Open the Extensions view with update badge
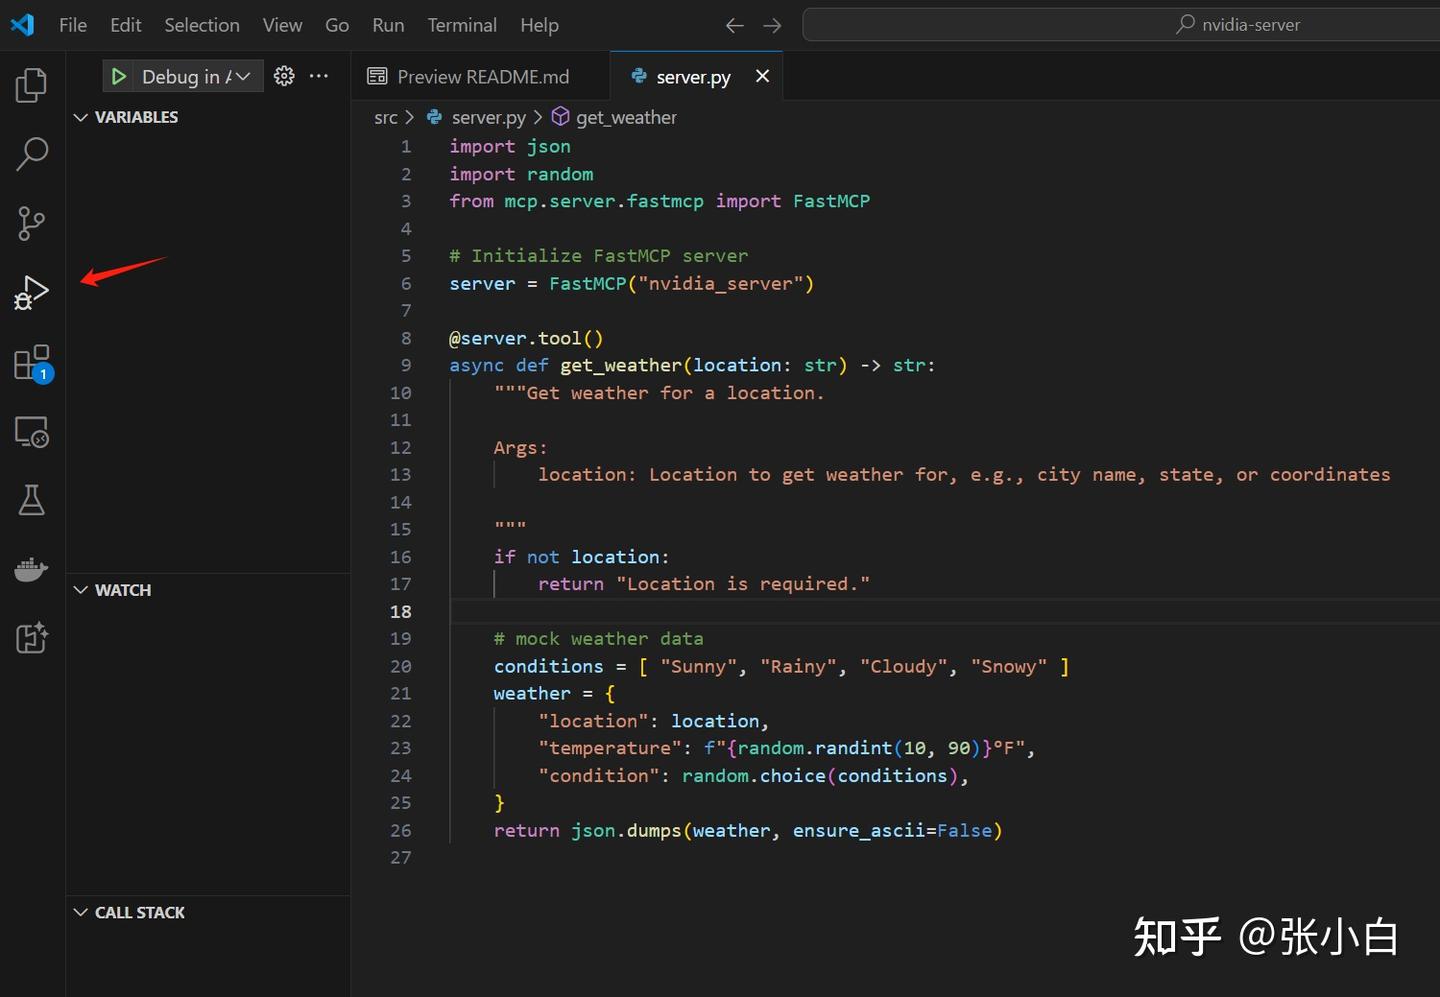This screenshot has height=997, width=1440. [32, 363]
